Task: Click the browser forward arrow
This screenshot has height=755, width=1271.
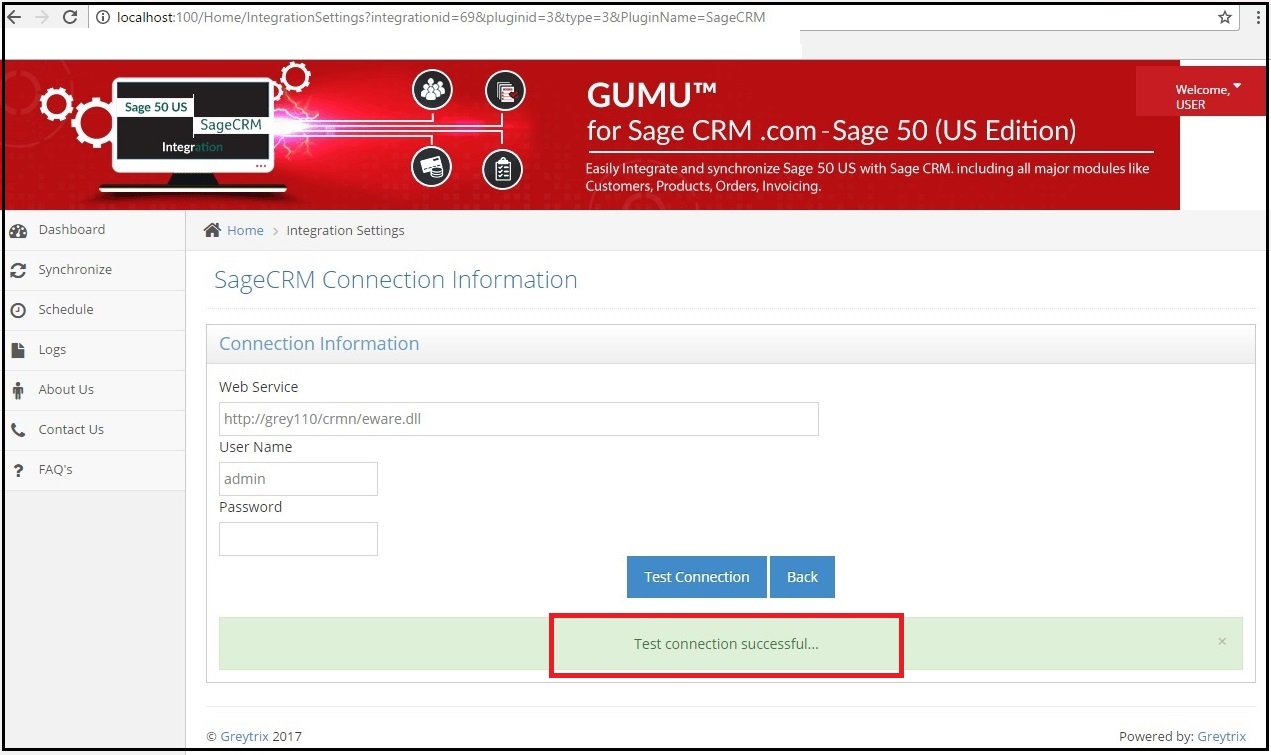Action: point(41,17)
